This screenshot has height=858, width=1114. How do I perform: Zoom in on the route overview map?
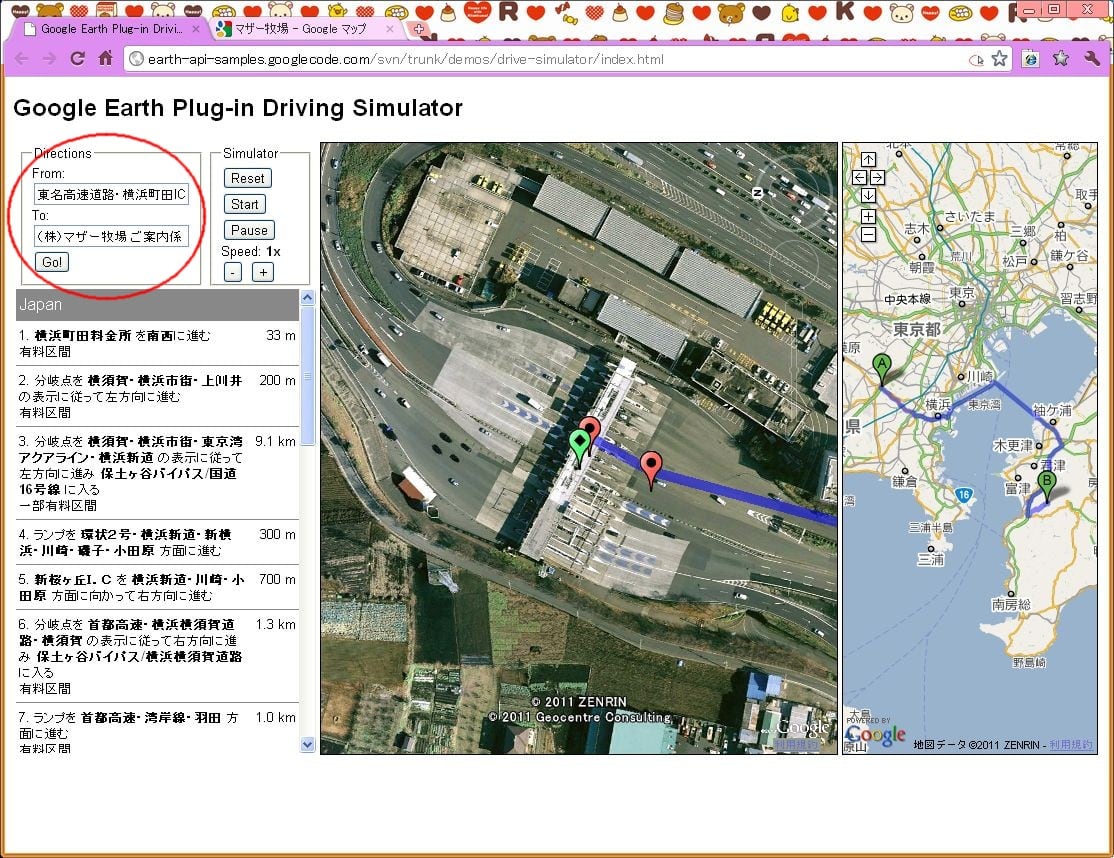[x=868, y=216]
